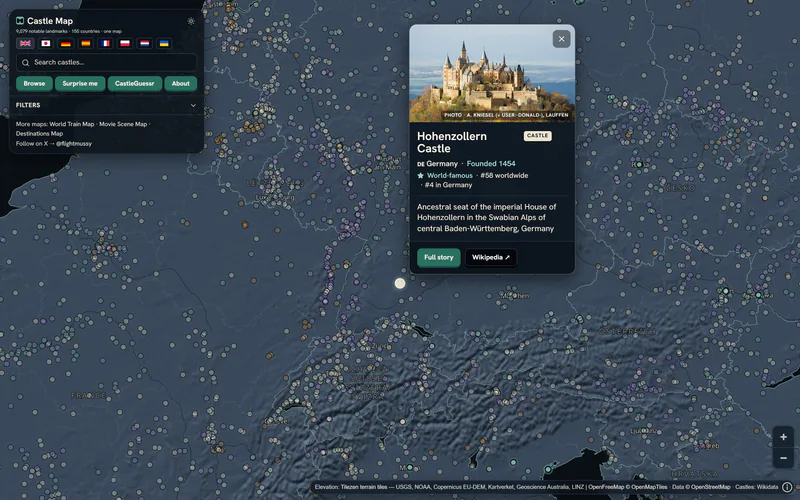The image size is (800, 500).
Task: Pick the Spanish flag language option
Action: 85,43
